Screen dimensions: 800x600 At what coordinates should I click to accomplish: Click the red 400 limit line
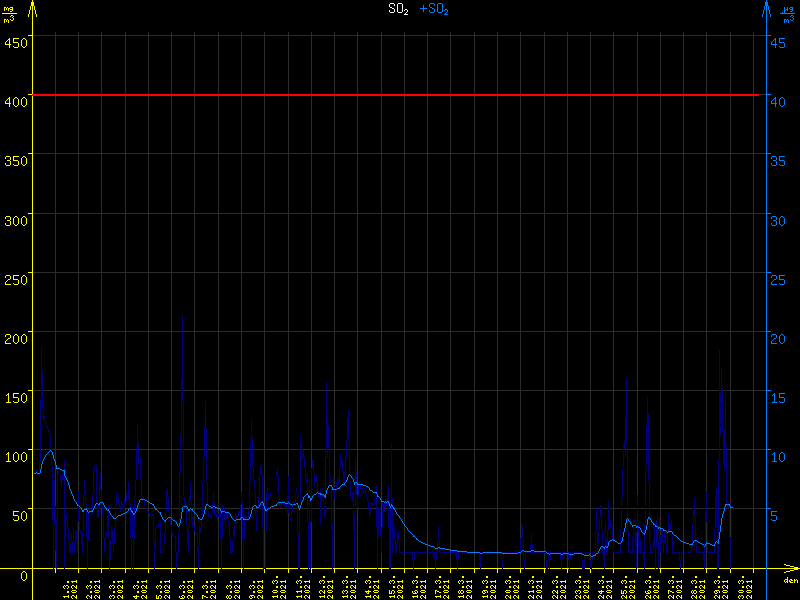point(400,95)
